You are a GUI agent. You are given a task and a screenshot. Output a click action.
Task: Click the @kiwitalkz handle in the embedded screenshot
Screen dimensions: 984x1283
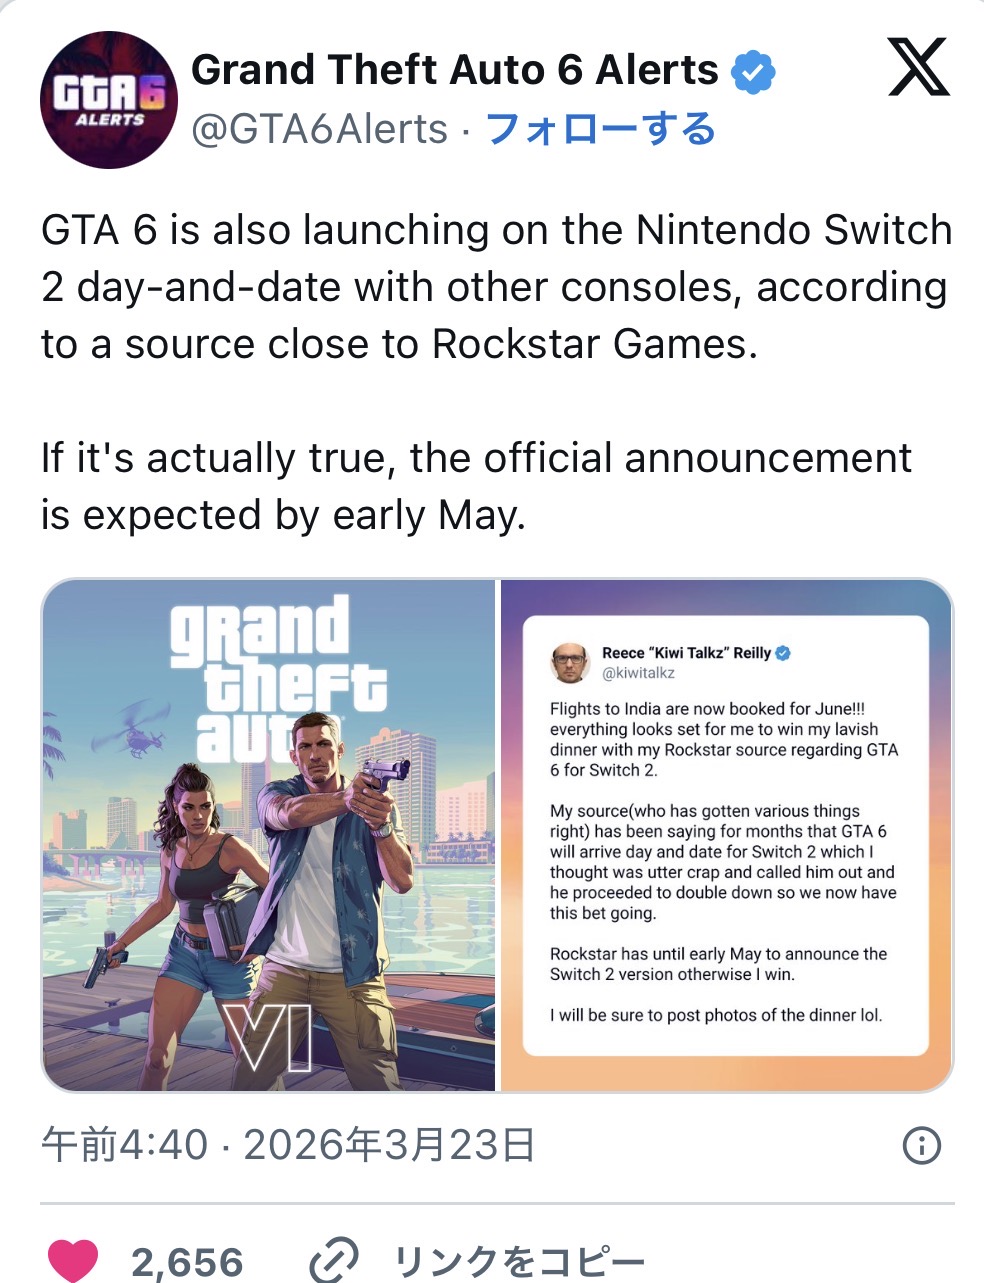pos(638,673)
